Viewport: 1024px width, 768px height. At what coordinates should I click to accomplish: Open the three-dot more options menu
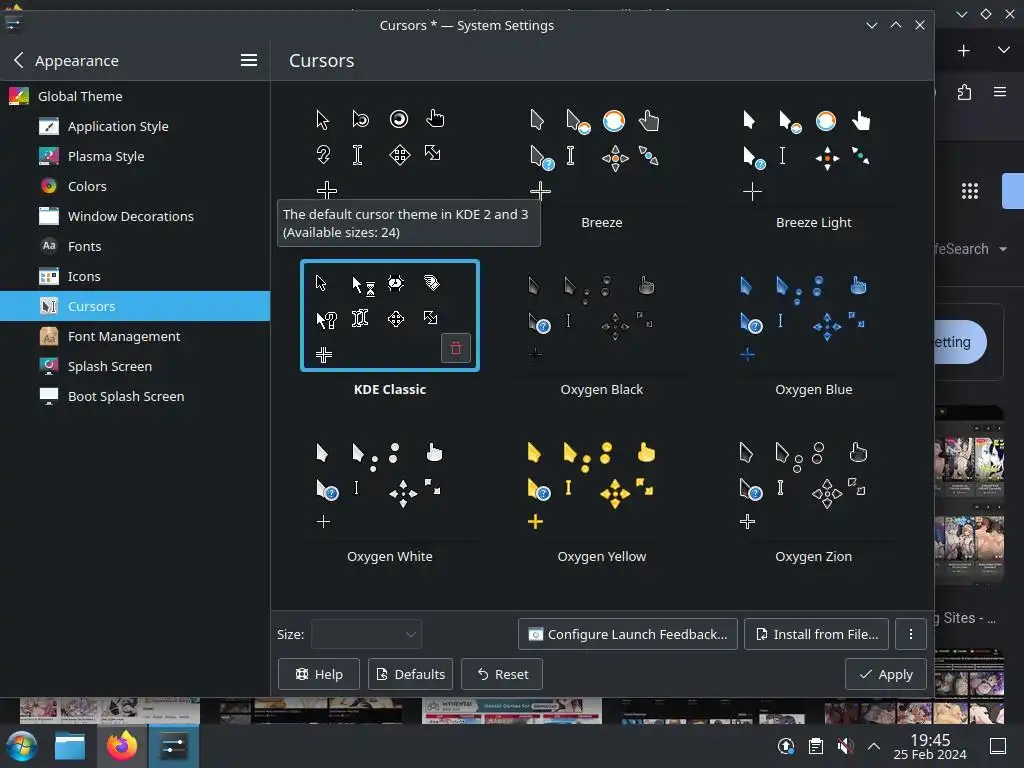pyautogui.click(x=911, y=634)
